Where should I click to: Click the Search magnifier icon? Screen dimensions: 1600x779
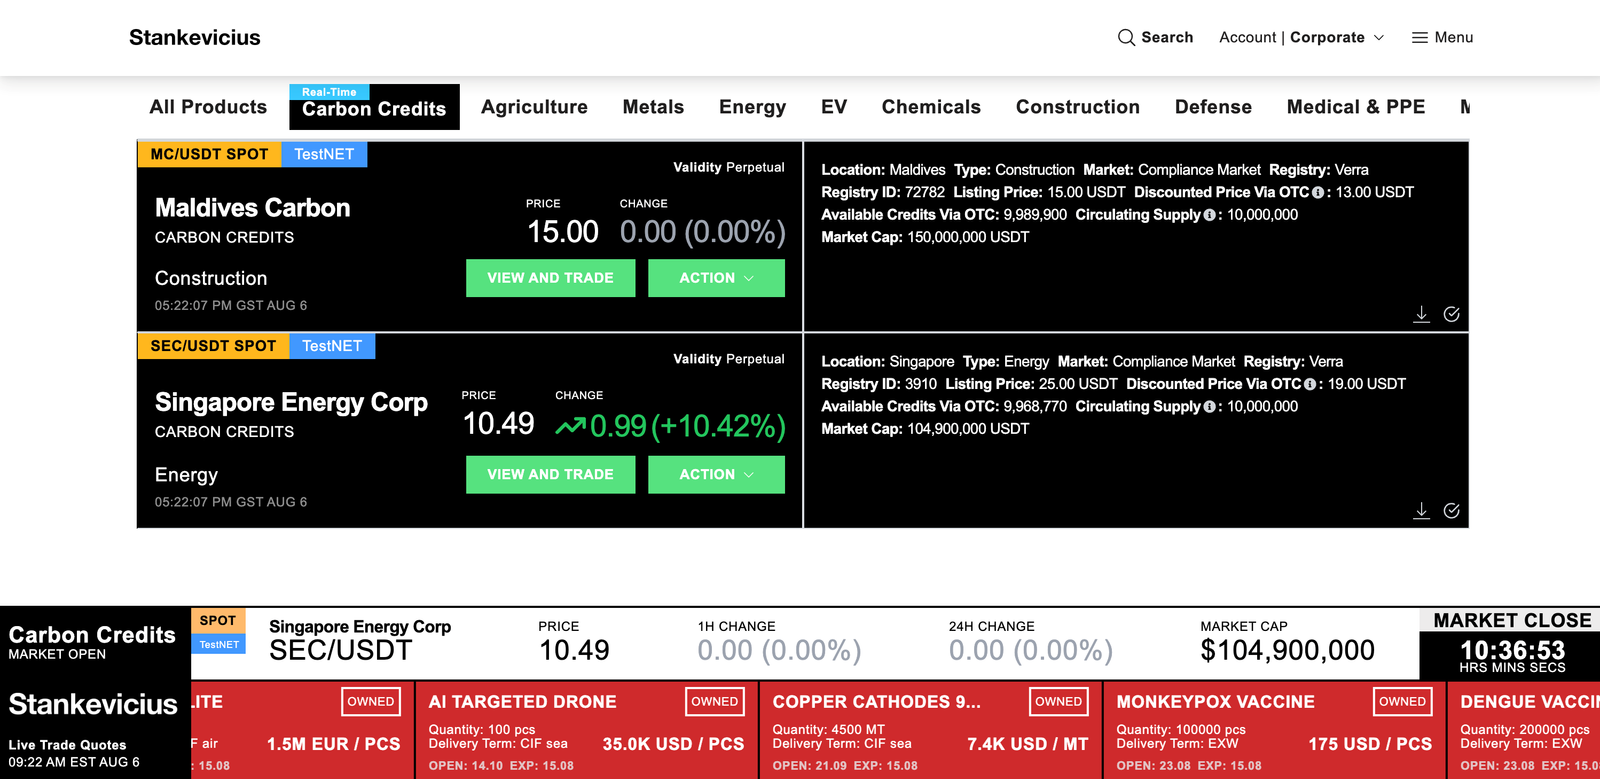pyautogui.click(x=1126, y=38)
